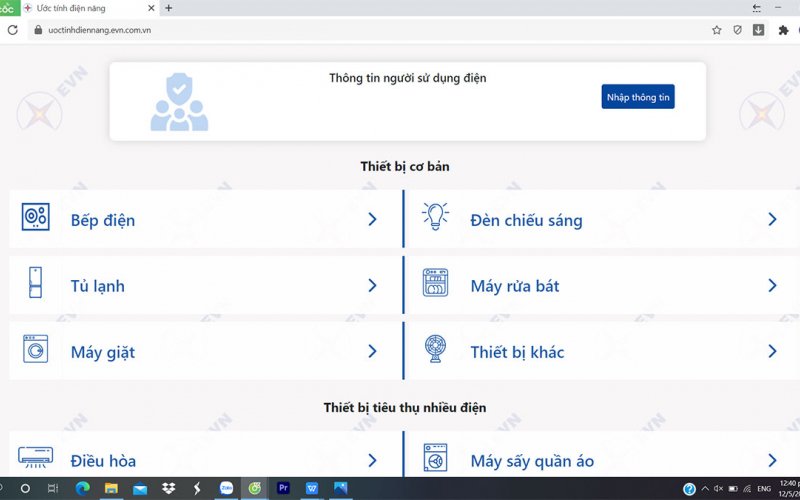This screenshot has width=800, height=500.
Task: Click the Thiết bị tiêu thụ nhiều điện heading
Action: point(405,408)
